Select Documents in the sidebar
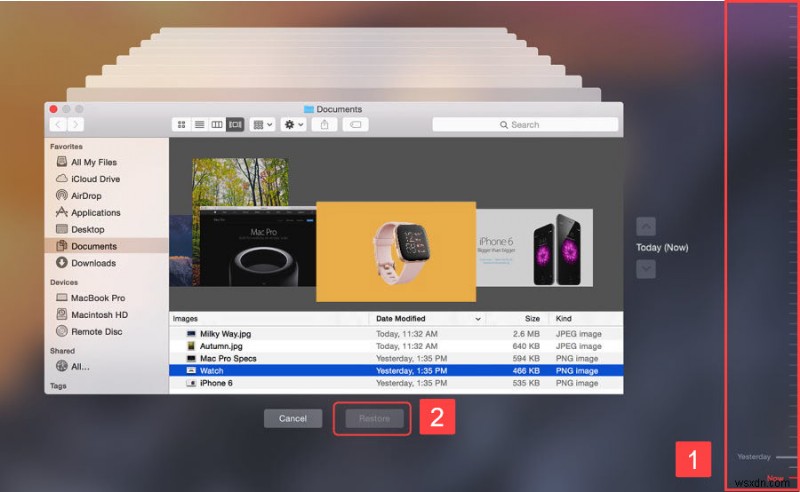This screenshot has width=800, height=492. click(106, 246)
